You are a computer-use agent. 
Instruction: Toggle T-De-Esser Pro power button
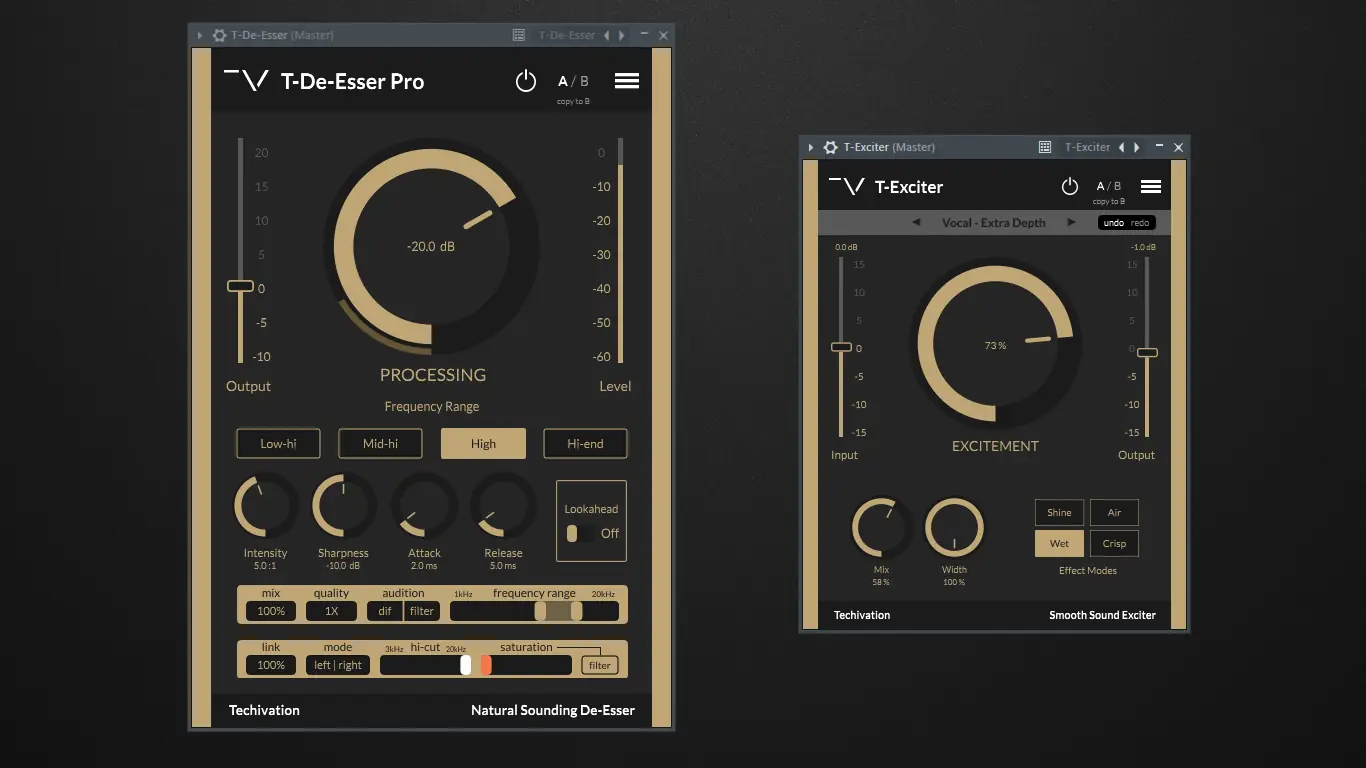click(x=526, y=81)
